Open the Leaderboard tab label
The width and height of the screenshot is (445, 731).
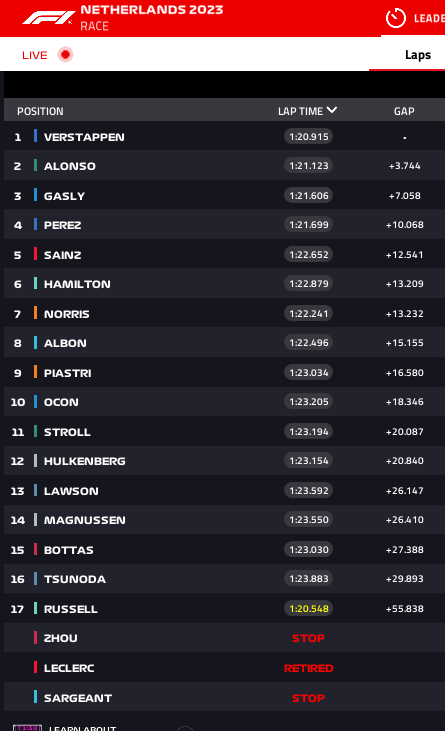pos(429,18)
